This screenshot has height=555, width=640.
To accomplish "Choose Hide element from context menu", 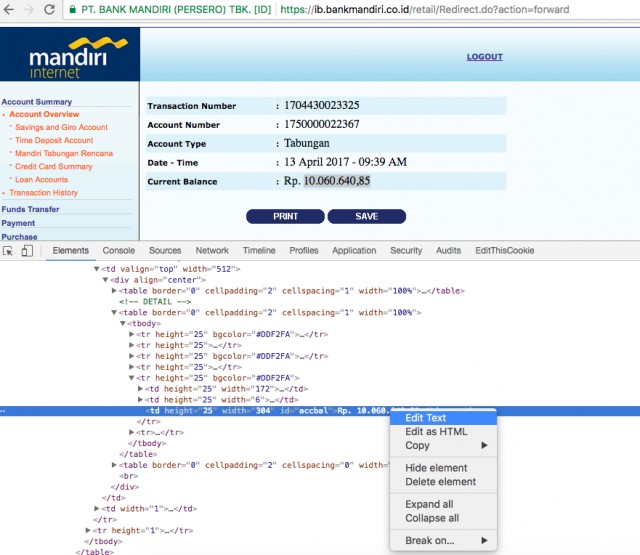I will [x=443, y=468].
